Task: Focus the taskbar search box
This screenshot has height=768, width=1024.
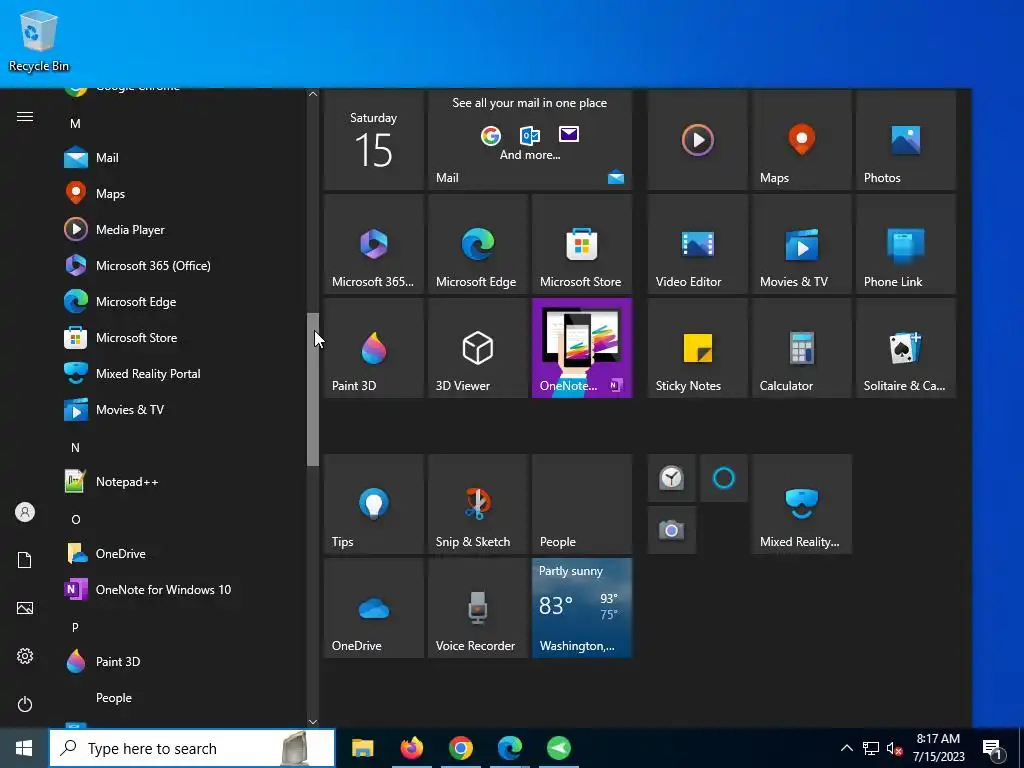Action: point(192,748)
